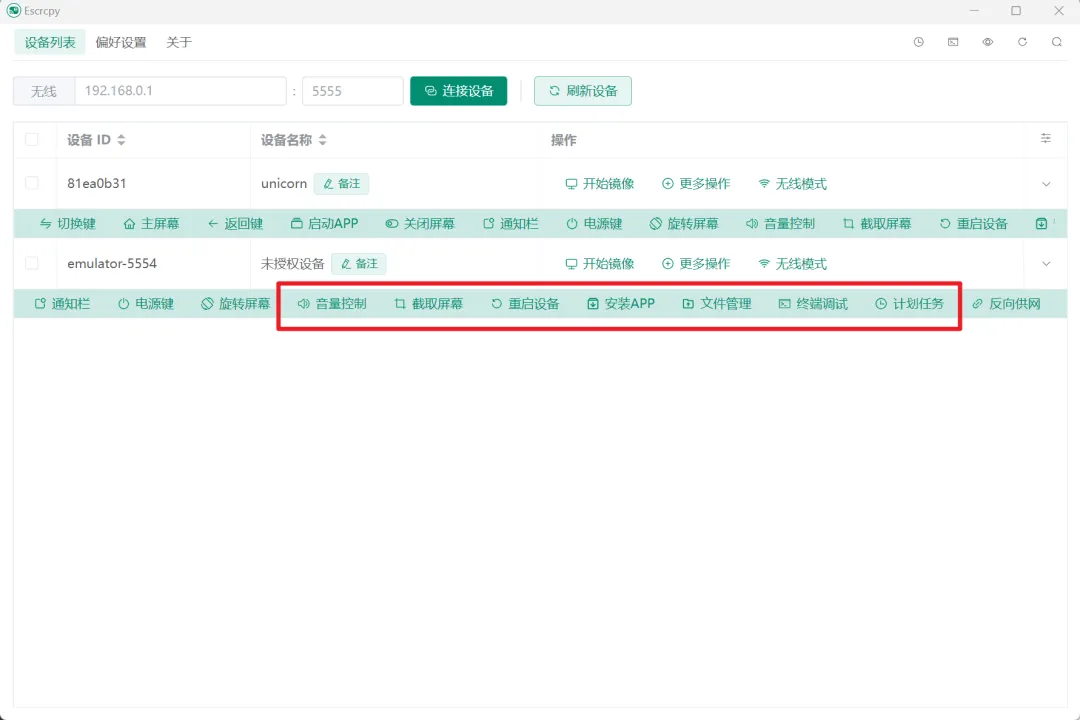Click the eye preview icon near top right
This screenshot has width=1080, height=720.
coord(988,42)
